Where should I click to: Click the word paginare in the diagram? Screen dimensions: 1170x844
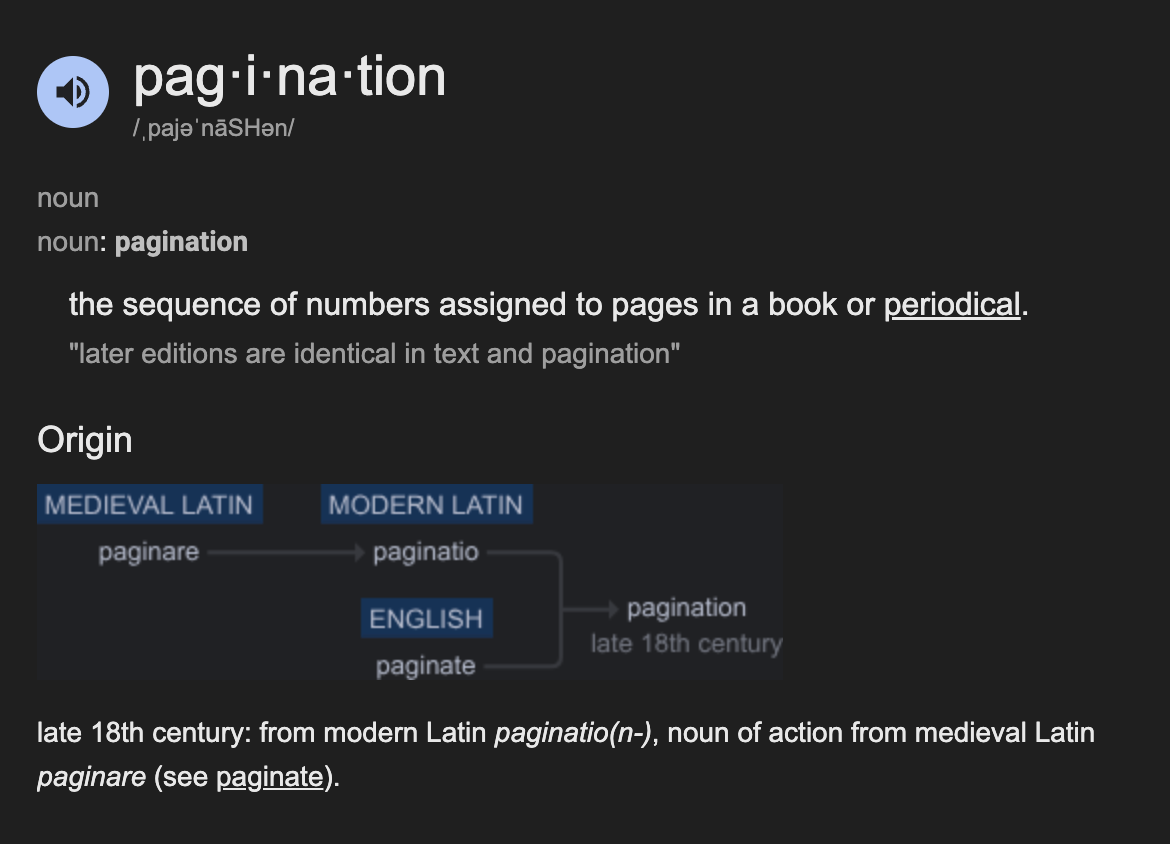click(x=150, y=551)
